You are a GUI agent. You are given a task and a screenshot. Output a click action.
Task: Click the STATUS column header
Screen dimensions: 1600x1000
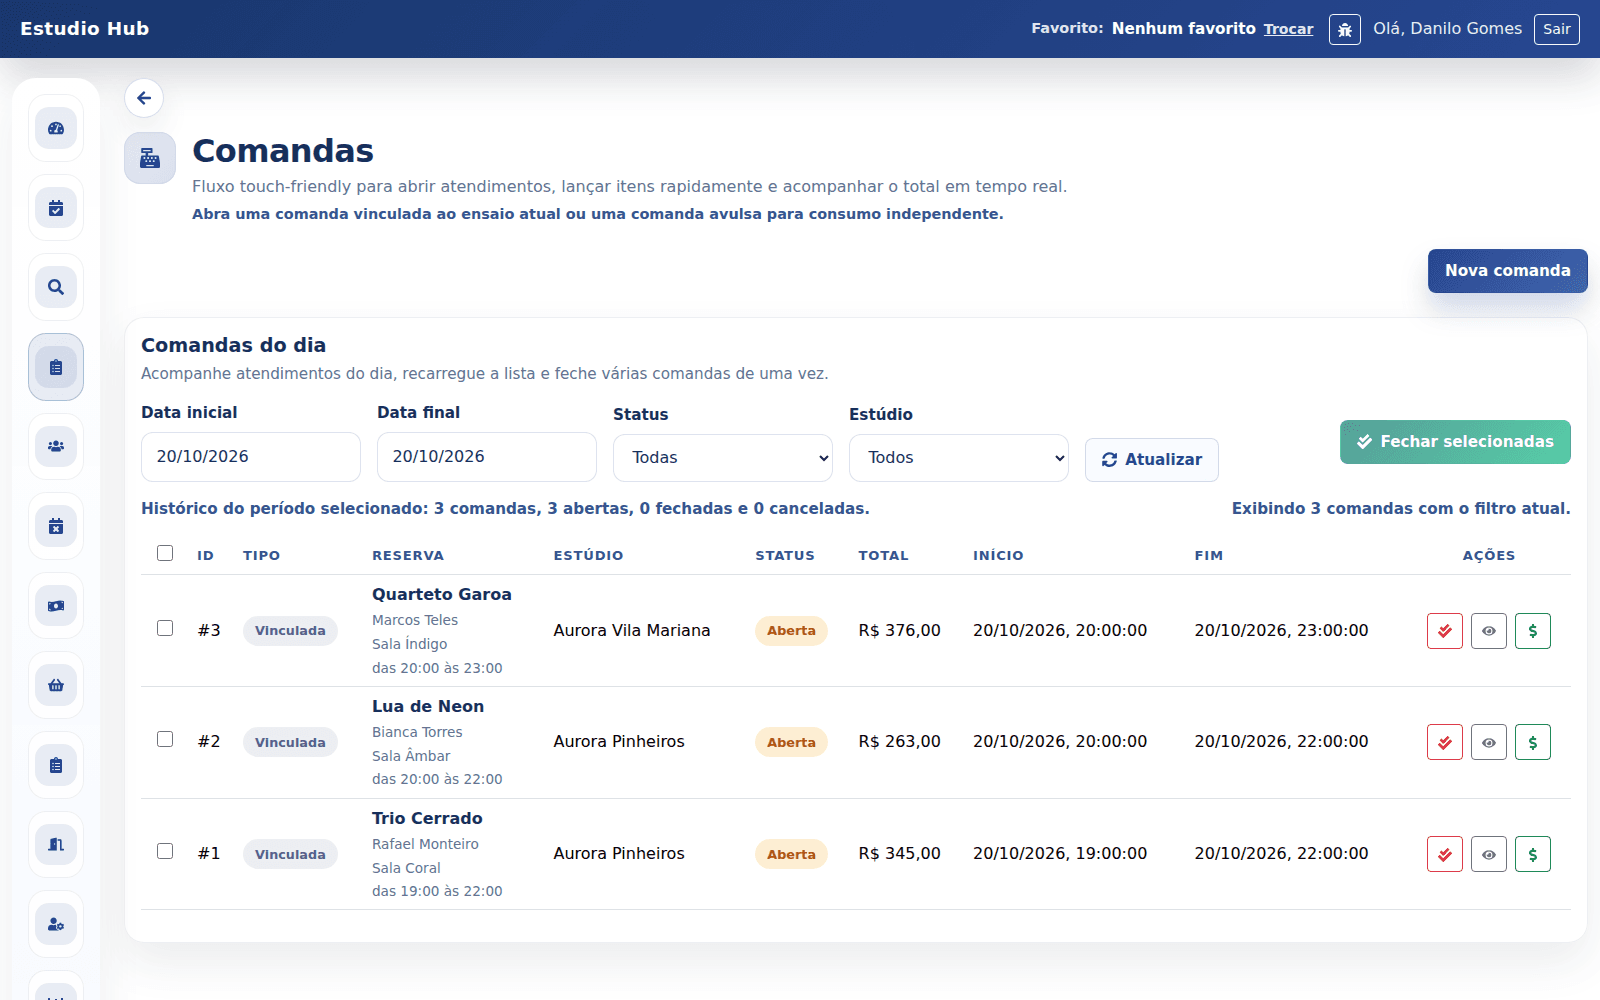[785, 556]
